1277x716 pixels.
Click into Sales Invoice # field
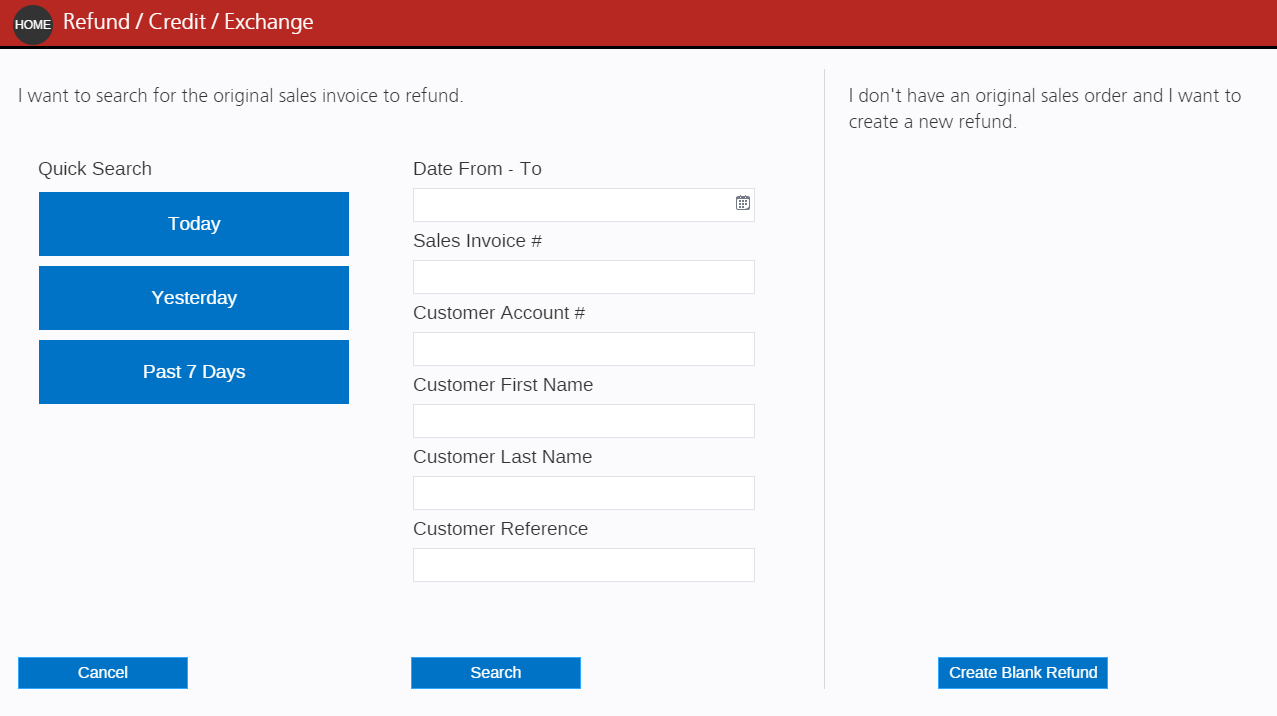pos(584,277)
